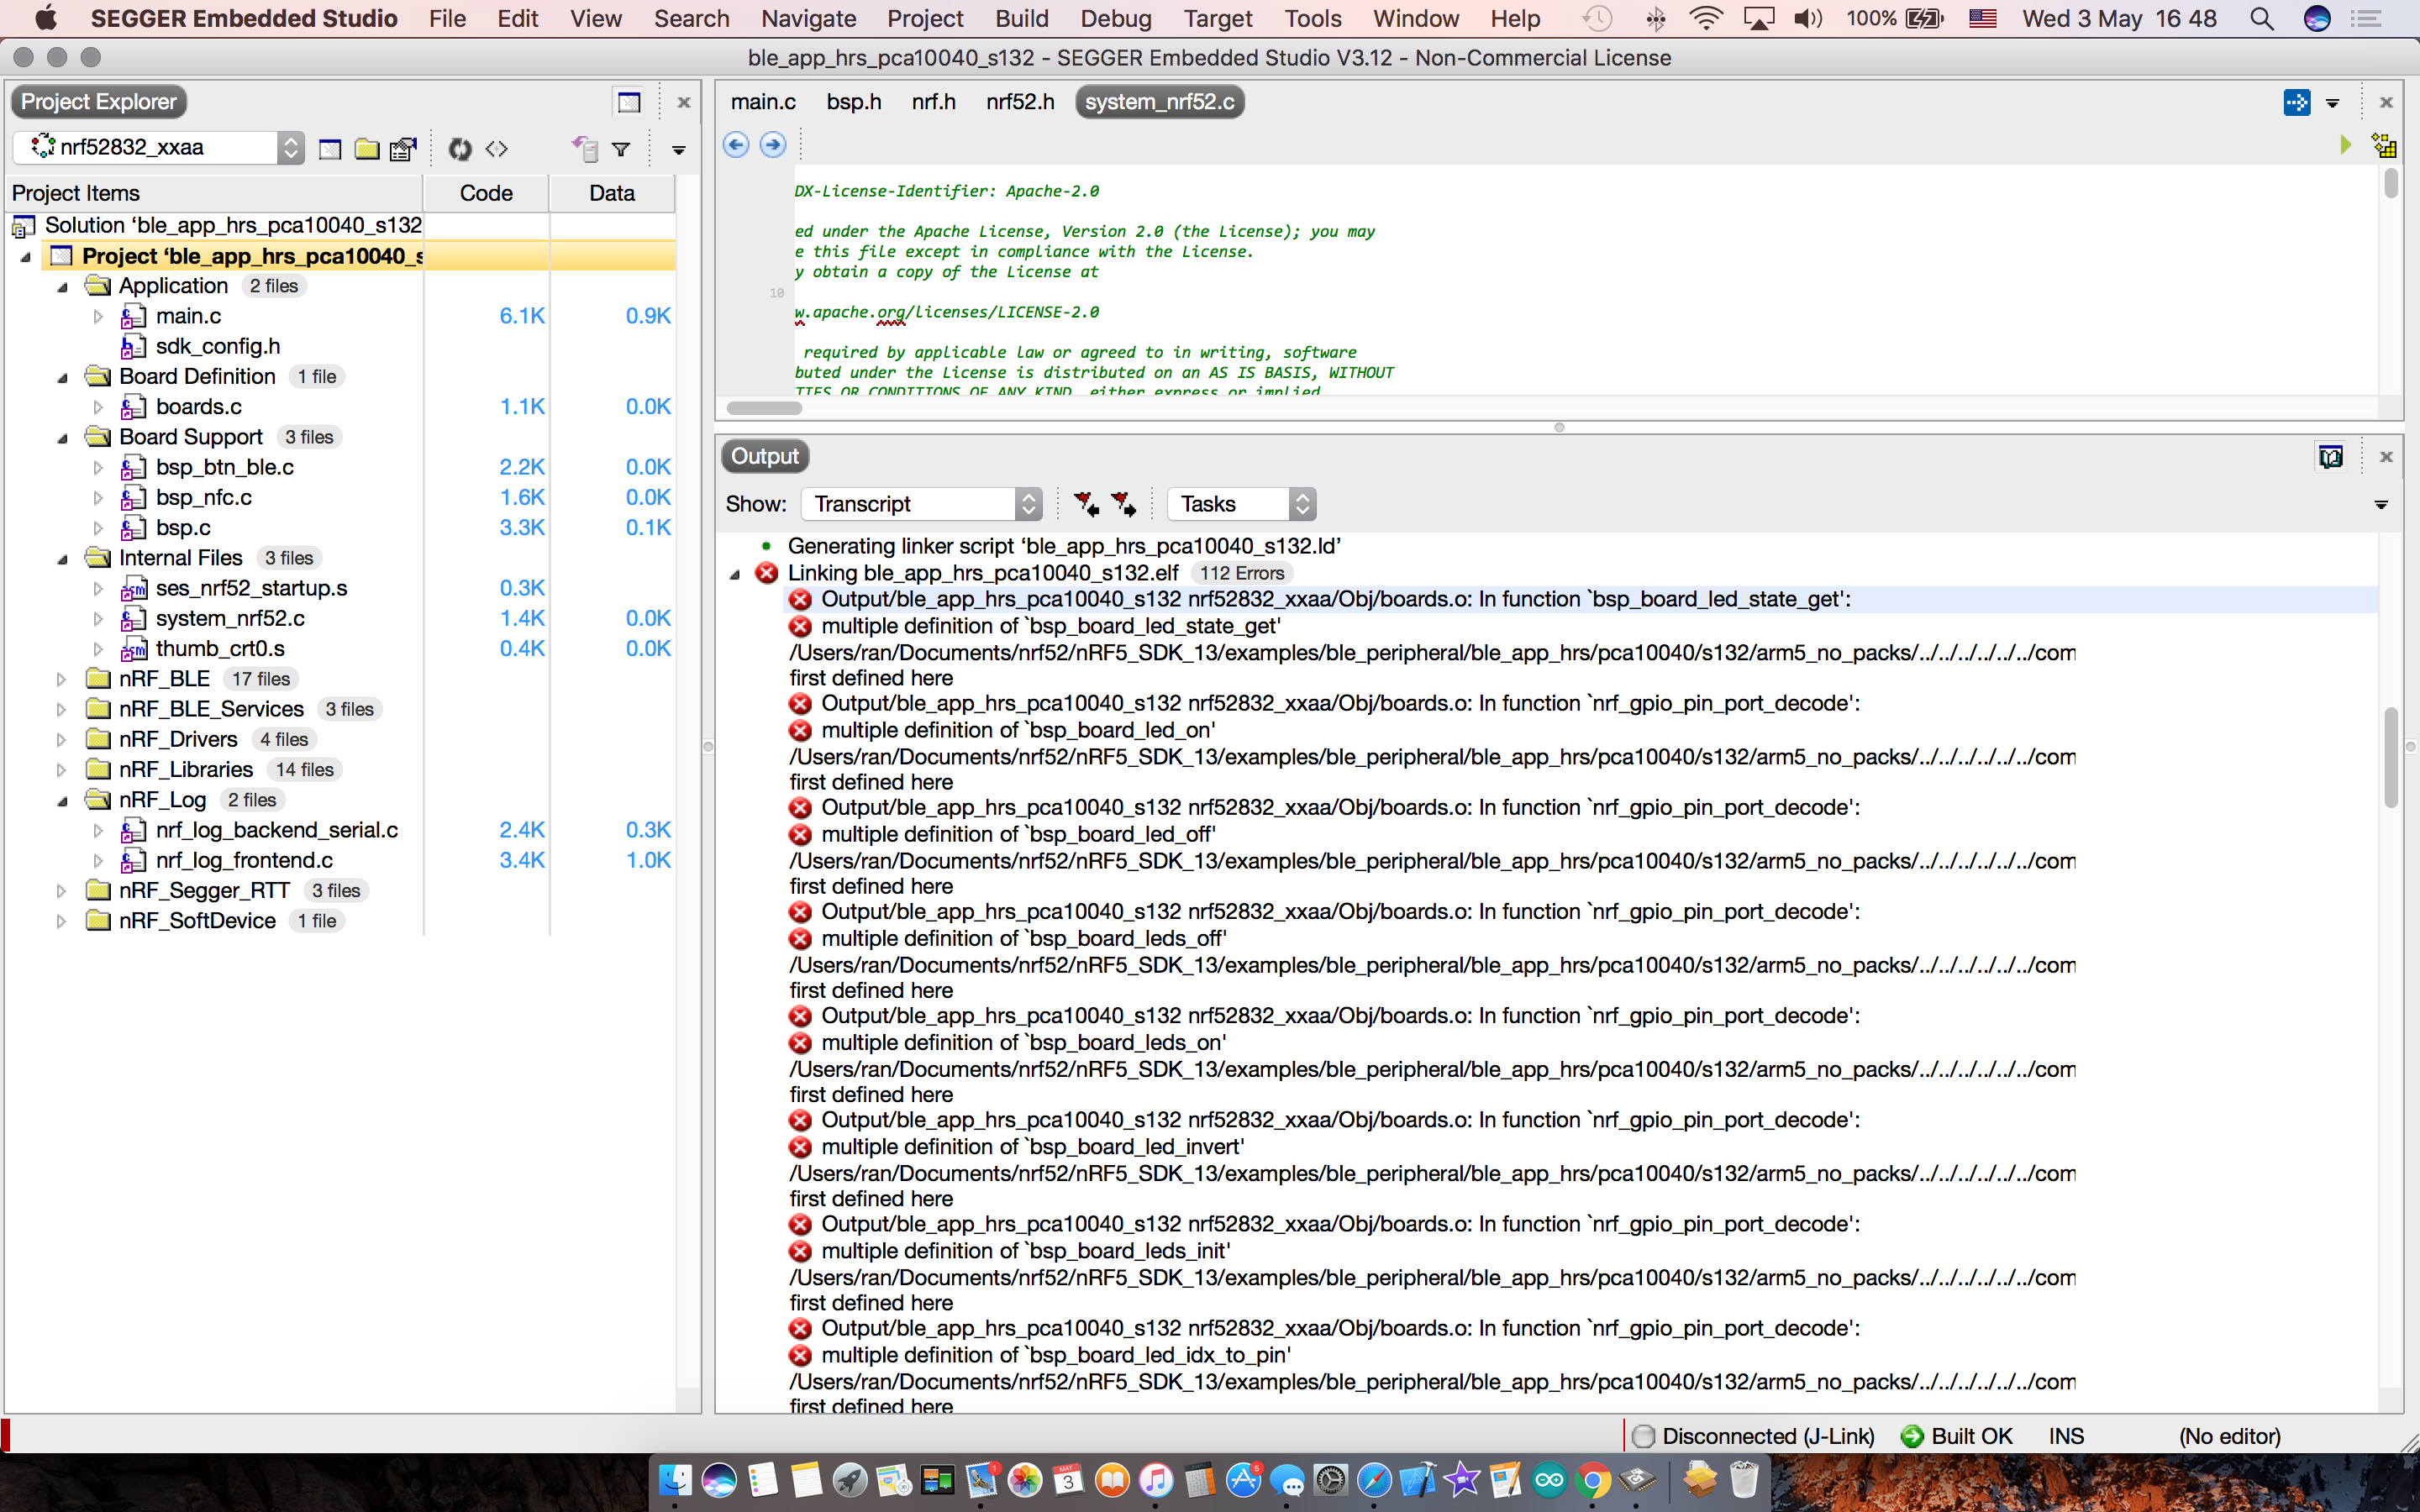Switch to the main.c editor tab

763,102
